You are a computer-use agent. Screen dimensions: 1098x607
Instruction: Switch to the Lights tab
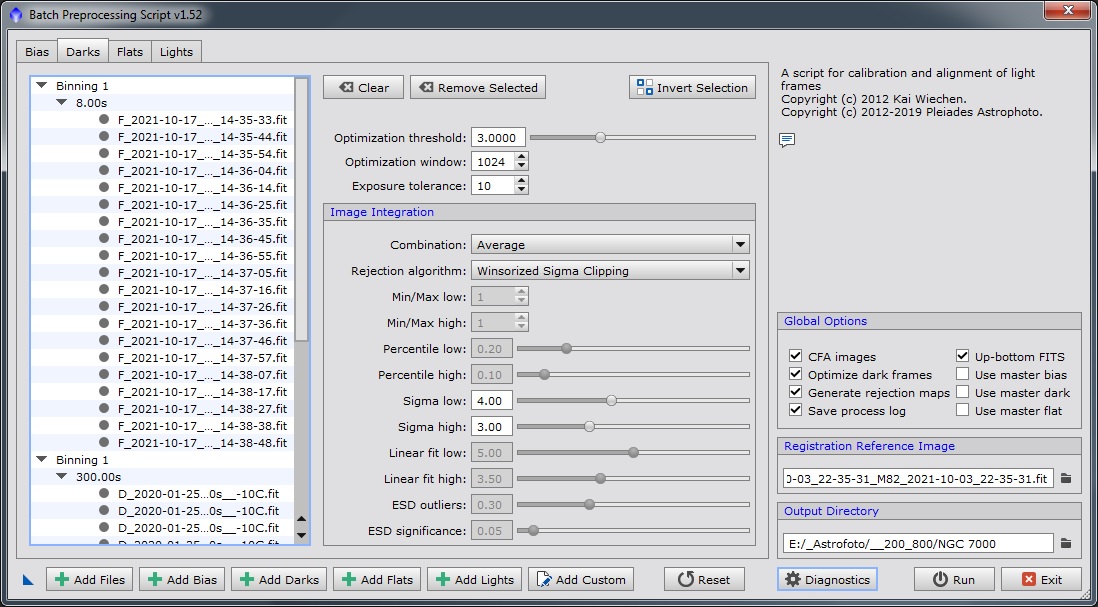point(176,52)
